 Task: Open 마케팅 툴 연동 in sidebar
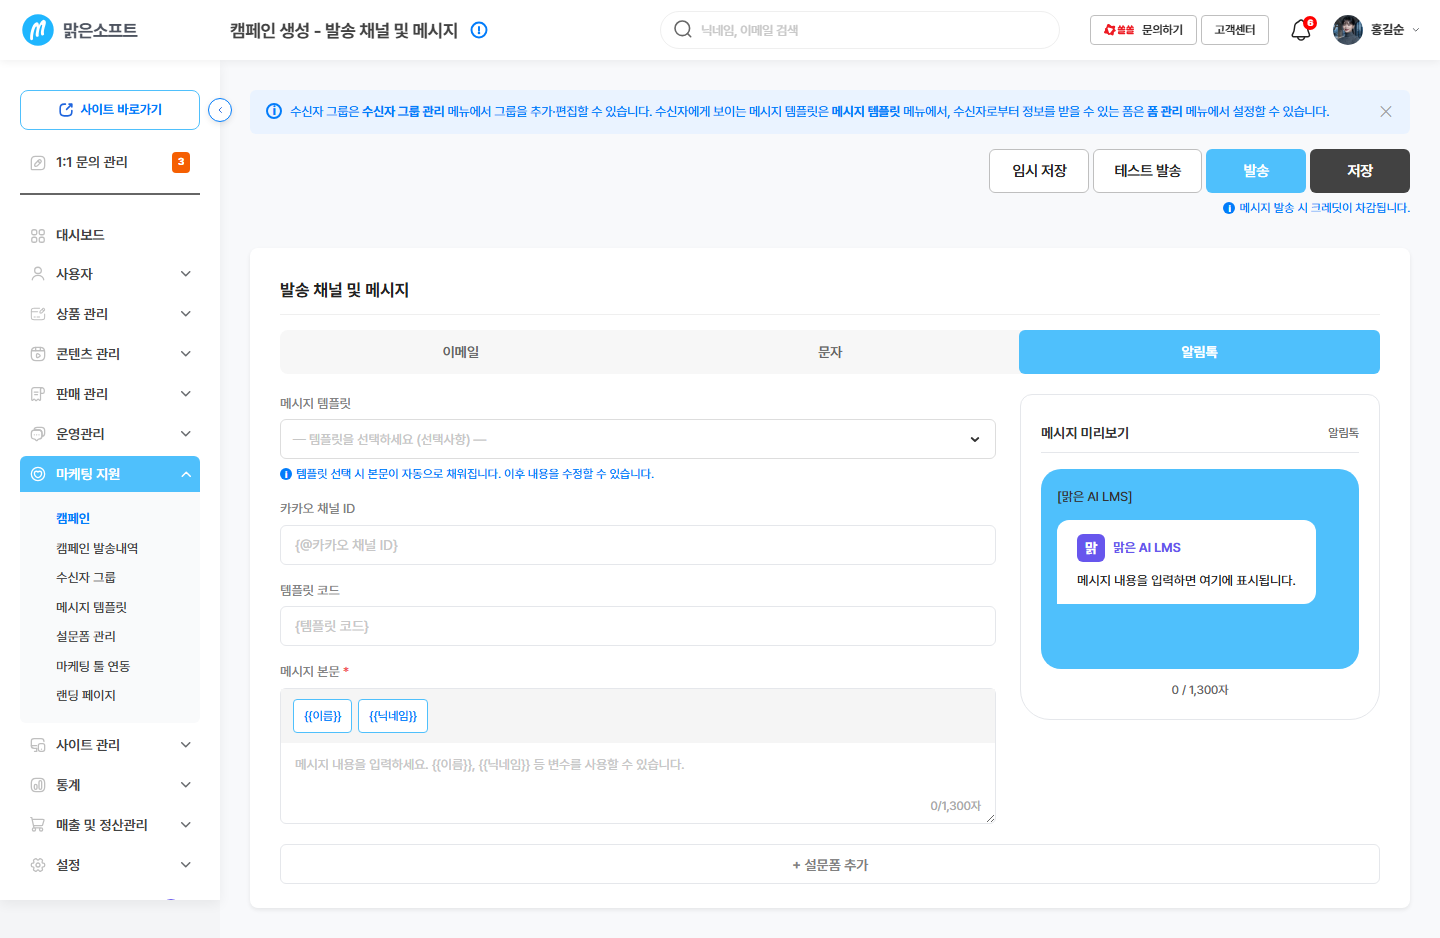click(93, 666)
